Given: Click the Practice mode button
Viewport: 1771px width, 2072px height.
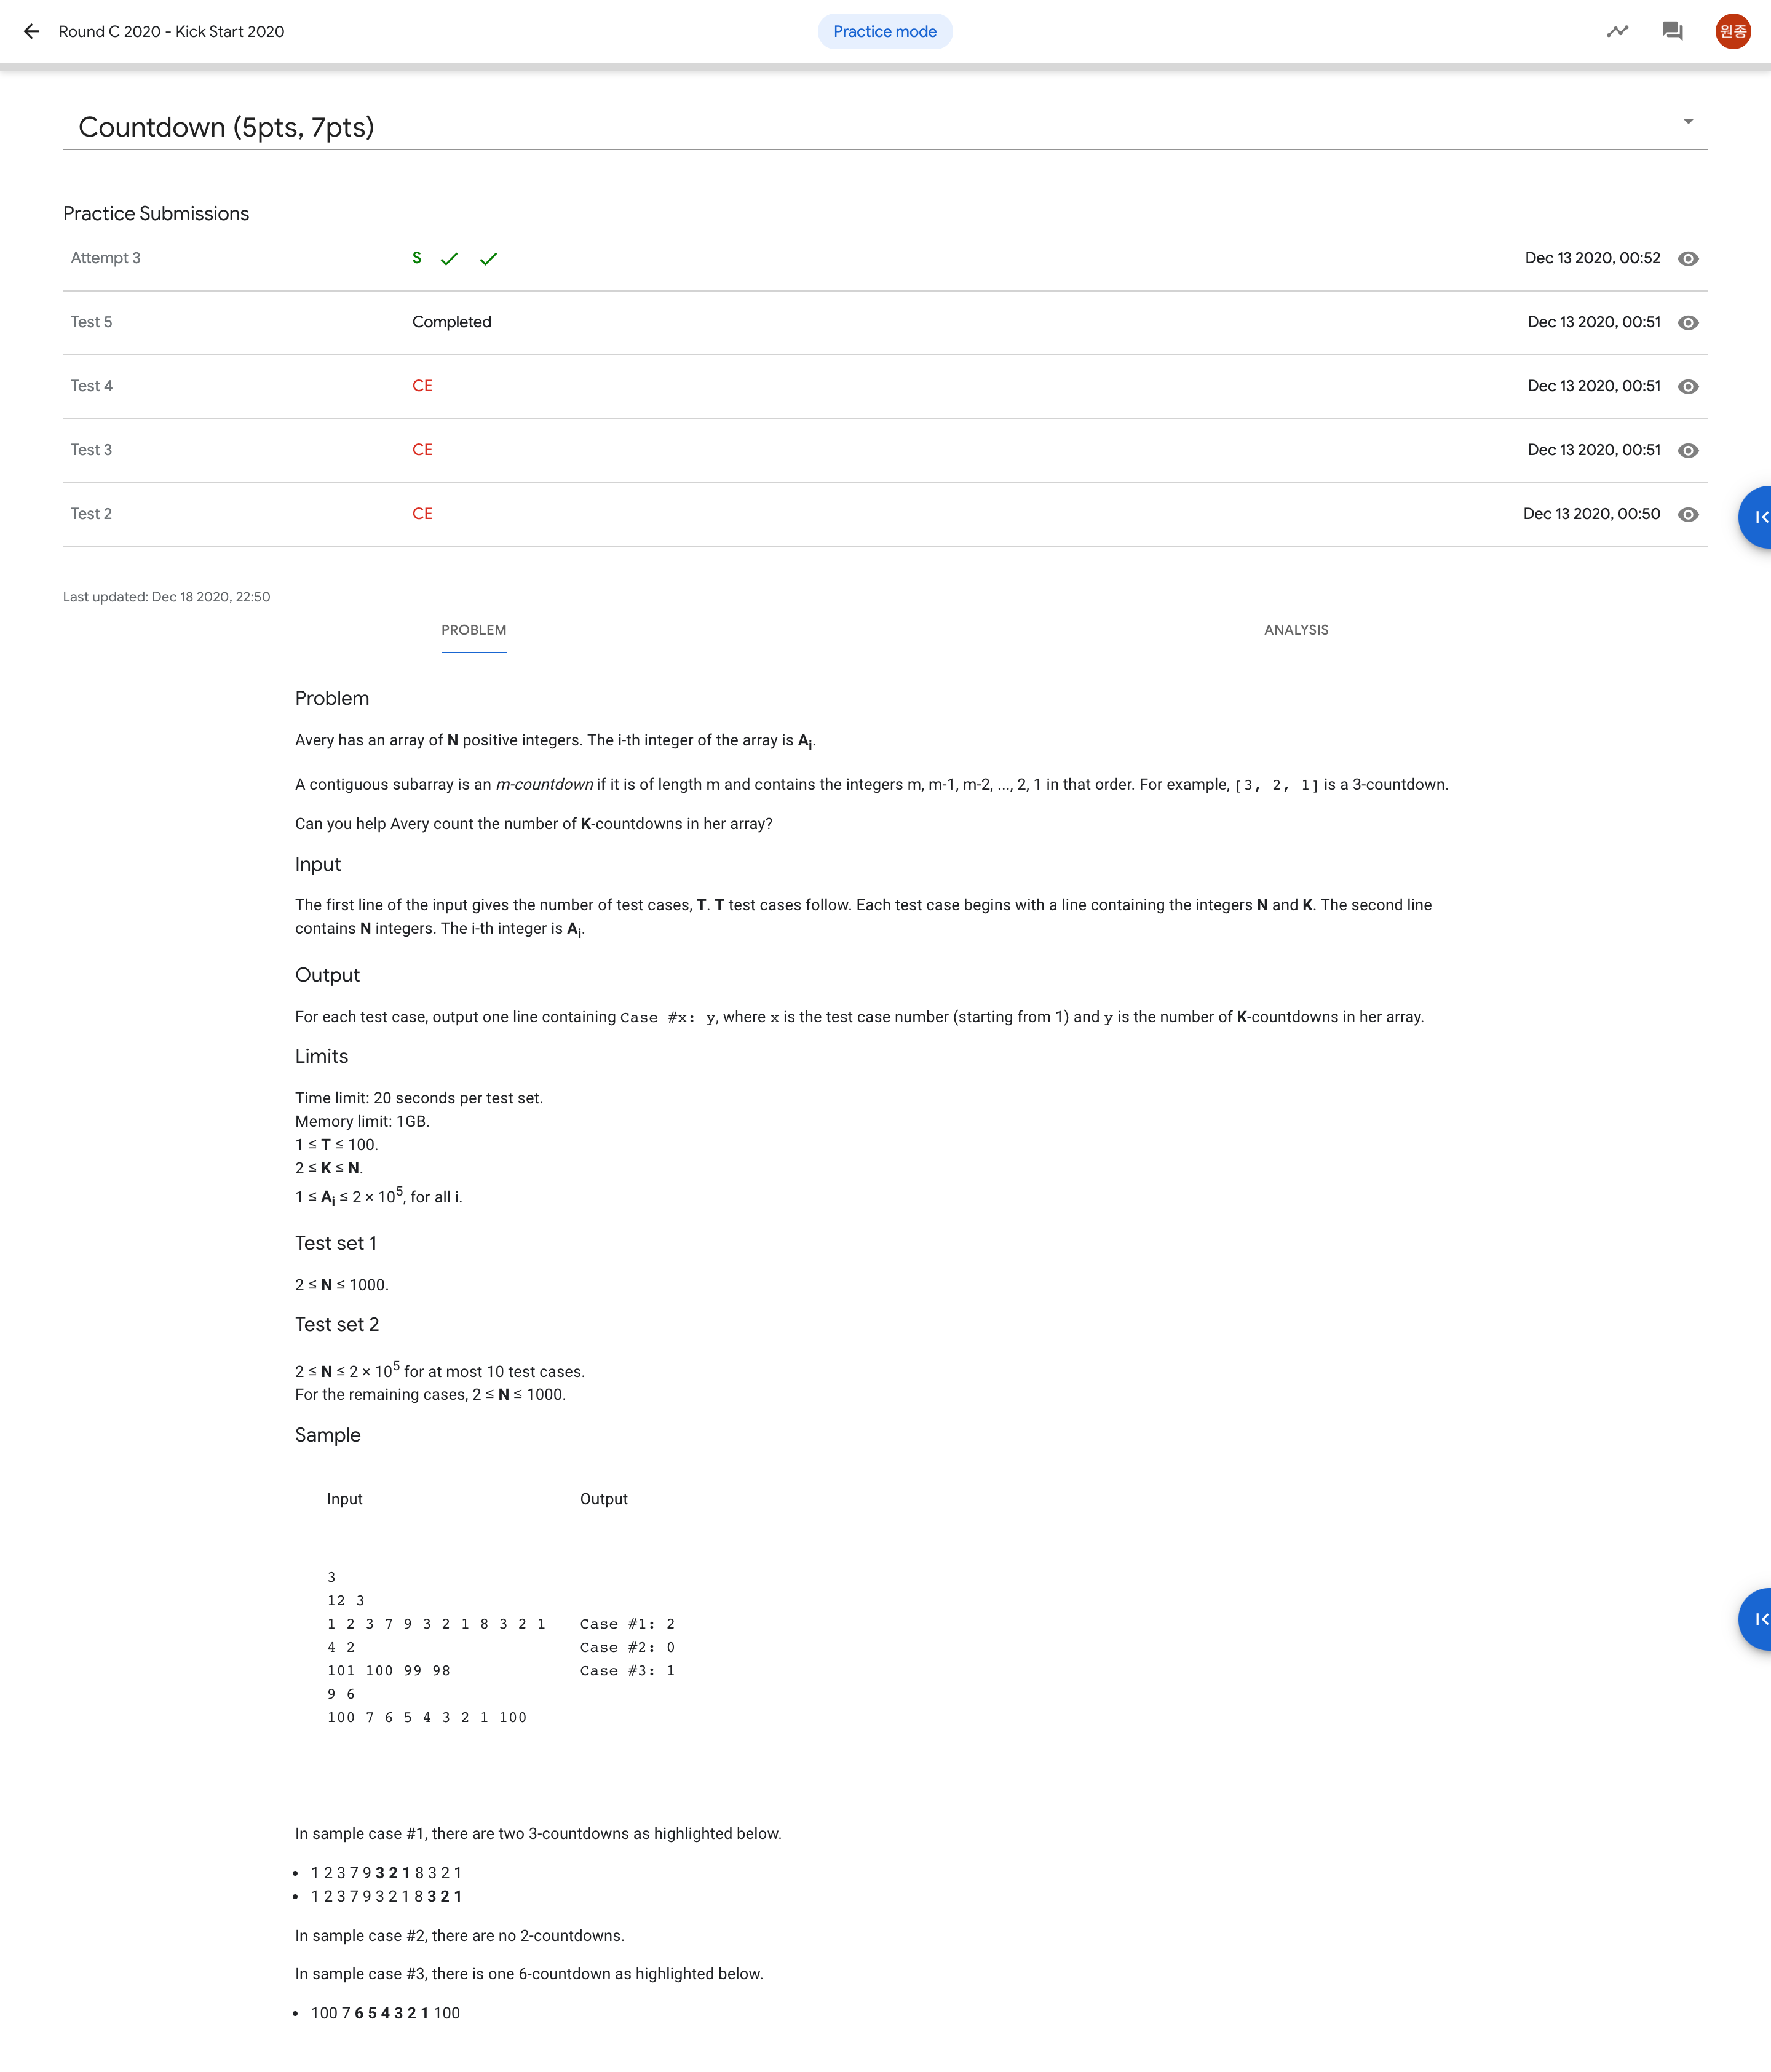Looking at the screenshot, I should 885,31.
